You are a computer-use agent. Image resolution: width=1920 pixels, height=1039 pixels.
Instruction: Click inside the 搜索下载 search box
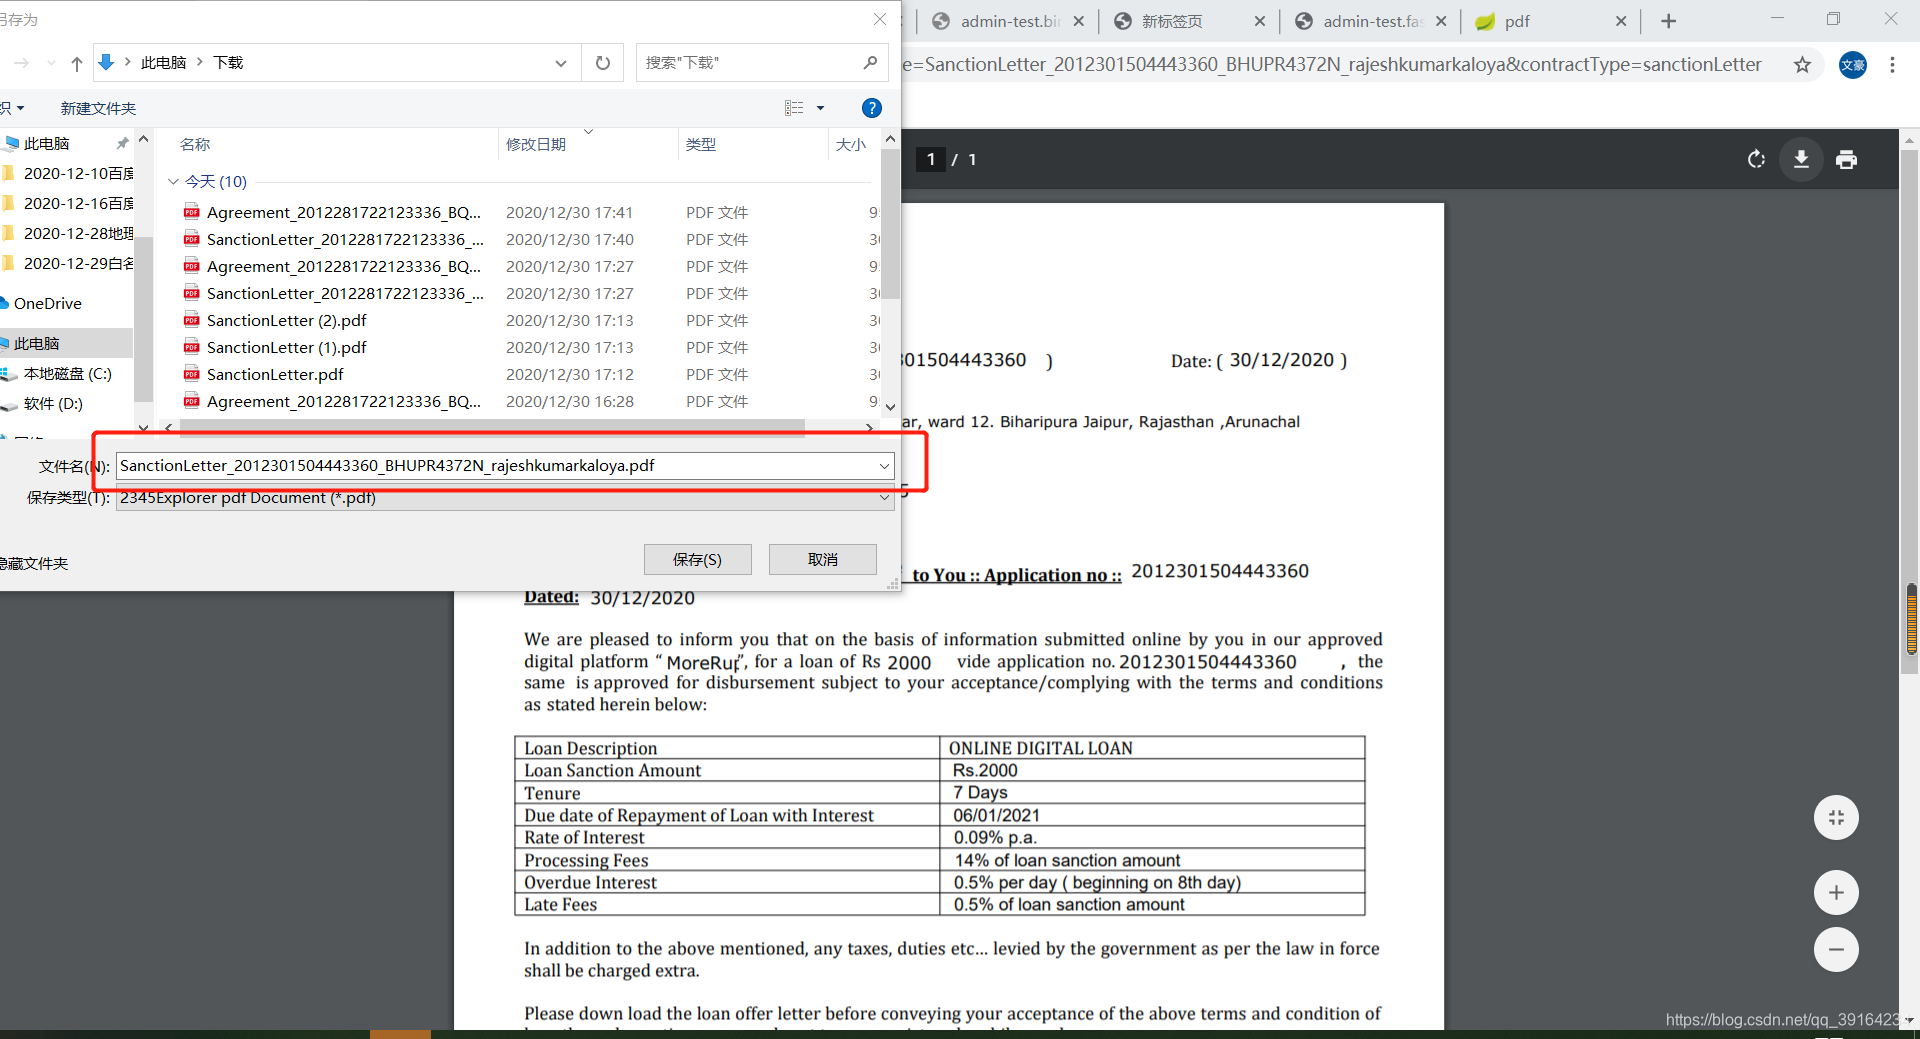point(750,62)
